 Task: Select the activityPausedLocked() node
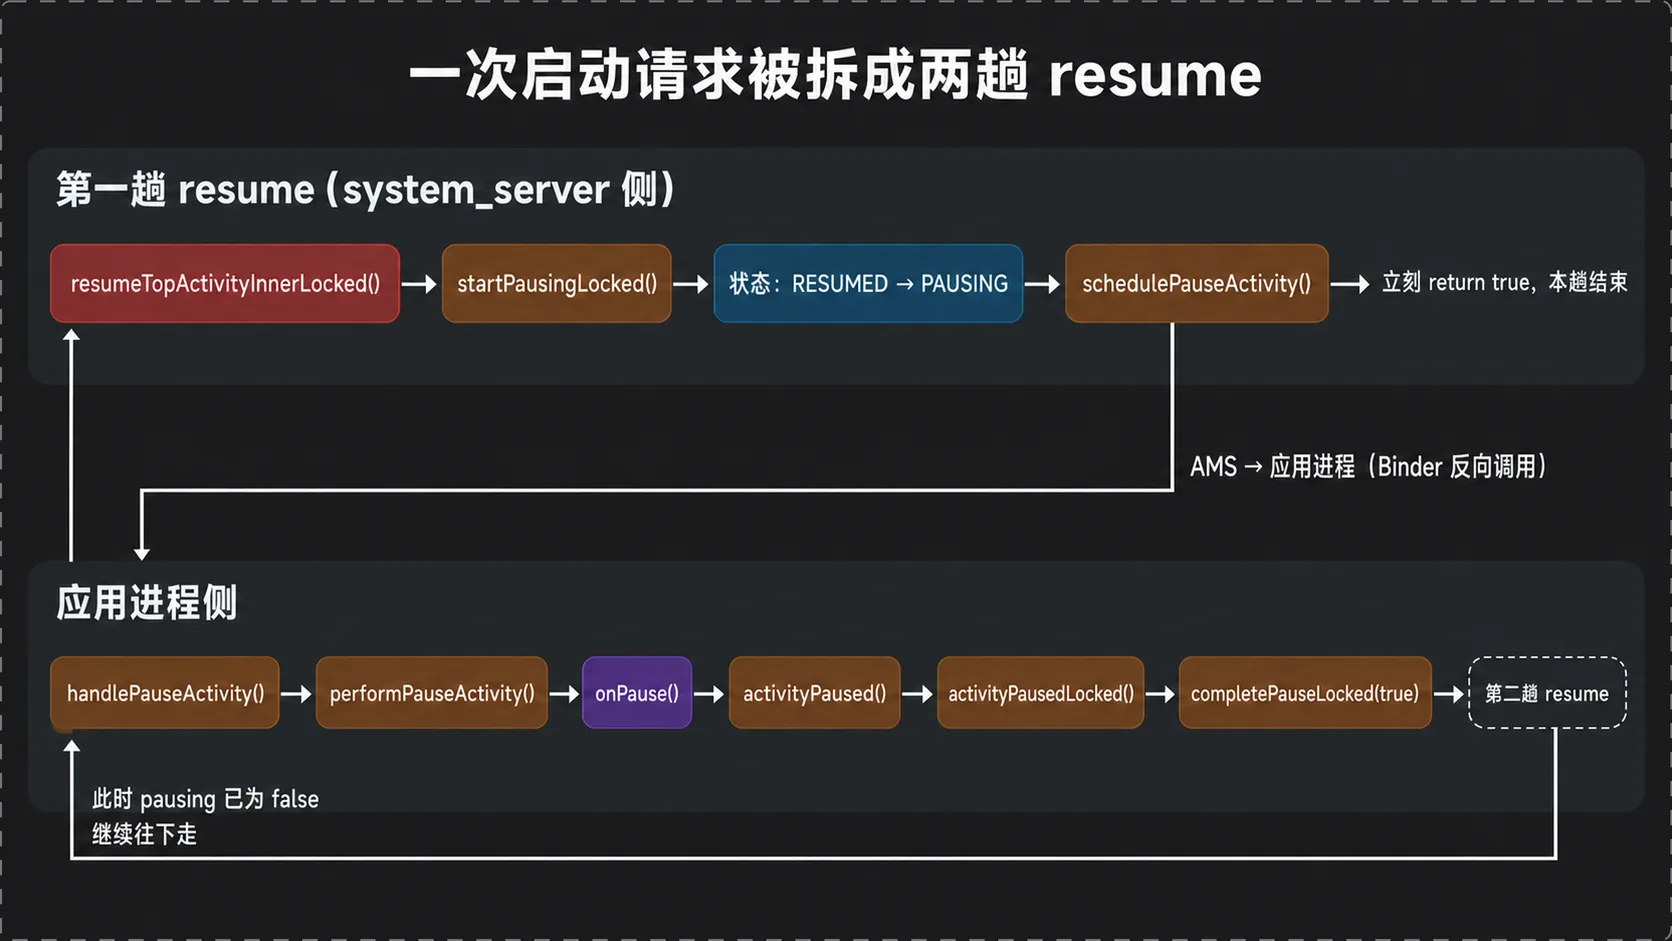pos(1041,693)
